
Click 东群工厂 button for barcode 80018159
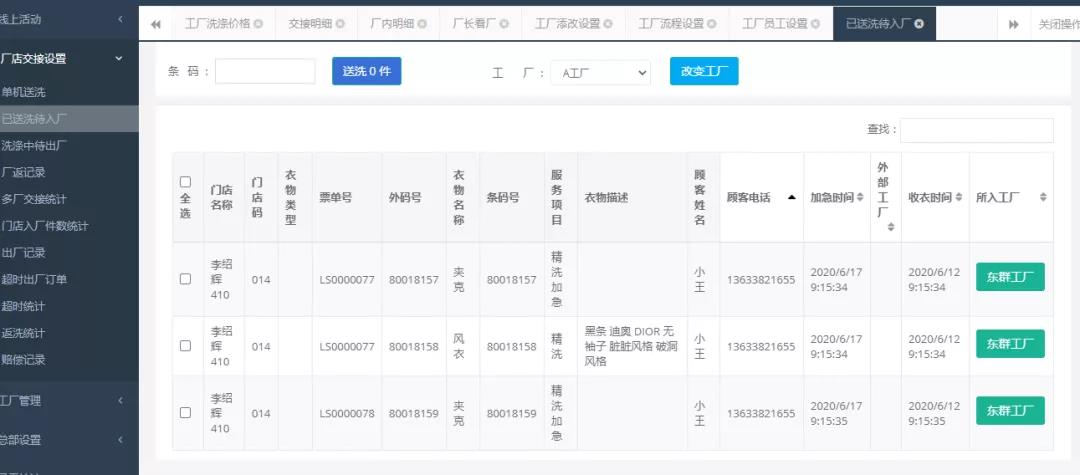(1010, 410)
